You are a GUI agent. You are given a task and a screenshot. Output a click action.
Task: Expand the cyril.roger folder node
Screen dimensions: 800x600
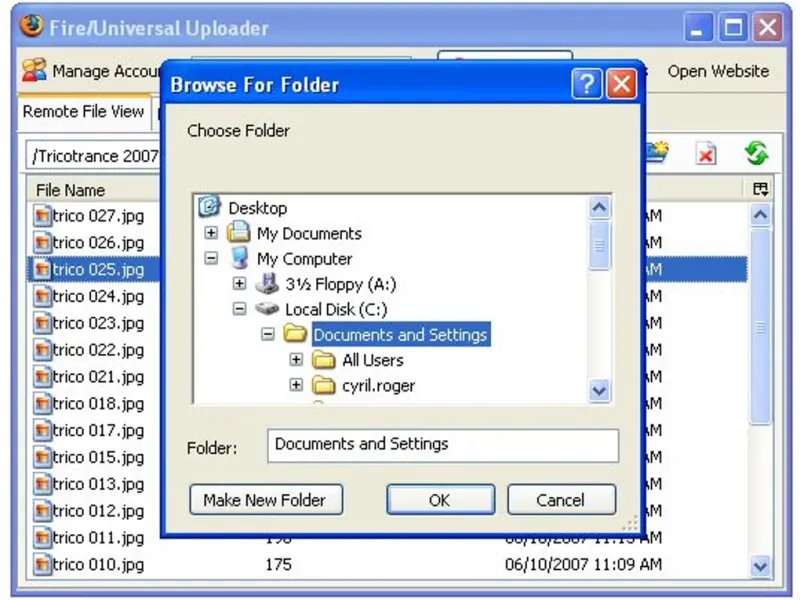(x=296, y=385)
